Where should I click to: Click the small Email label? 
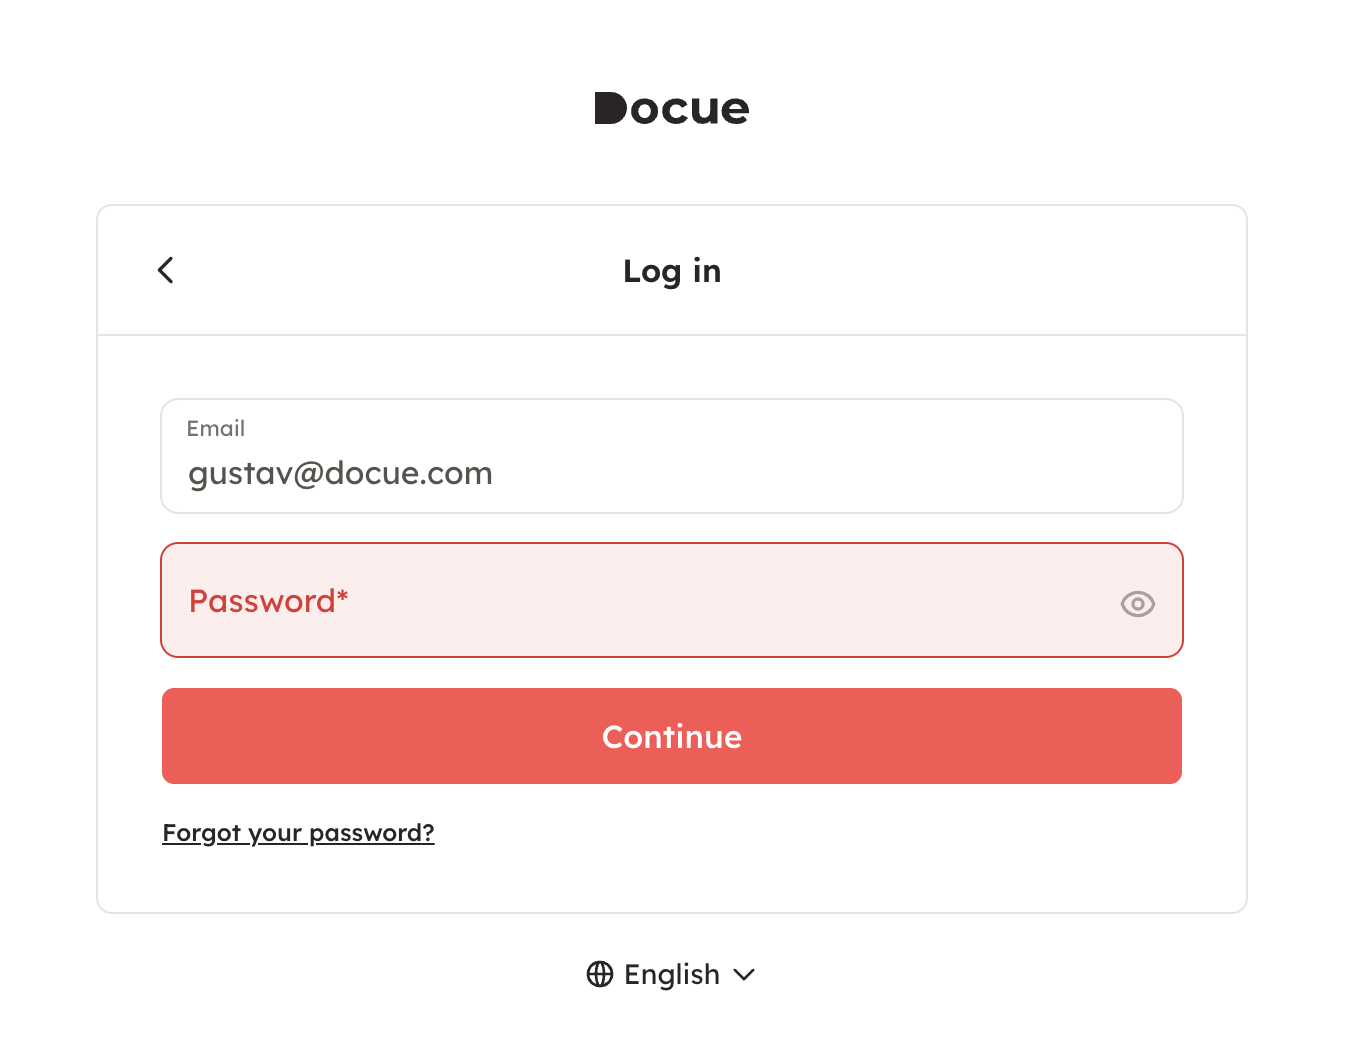point(216,429)
